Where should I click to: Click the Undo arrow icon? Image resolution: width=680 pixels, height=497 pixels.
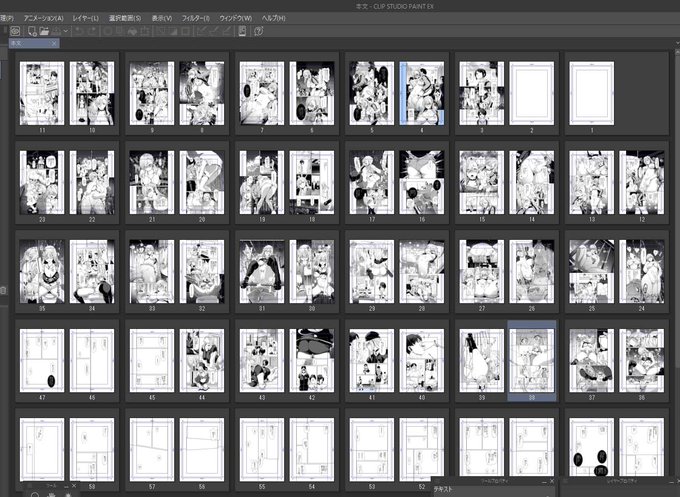[79, 31]
